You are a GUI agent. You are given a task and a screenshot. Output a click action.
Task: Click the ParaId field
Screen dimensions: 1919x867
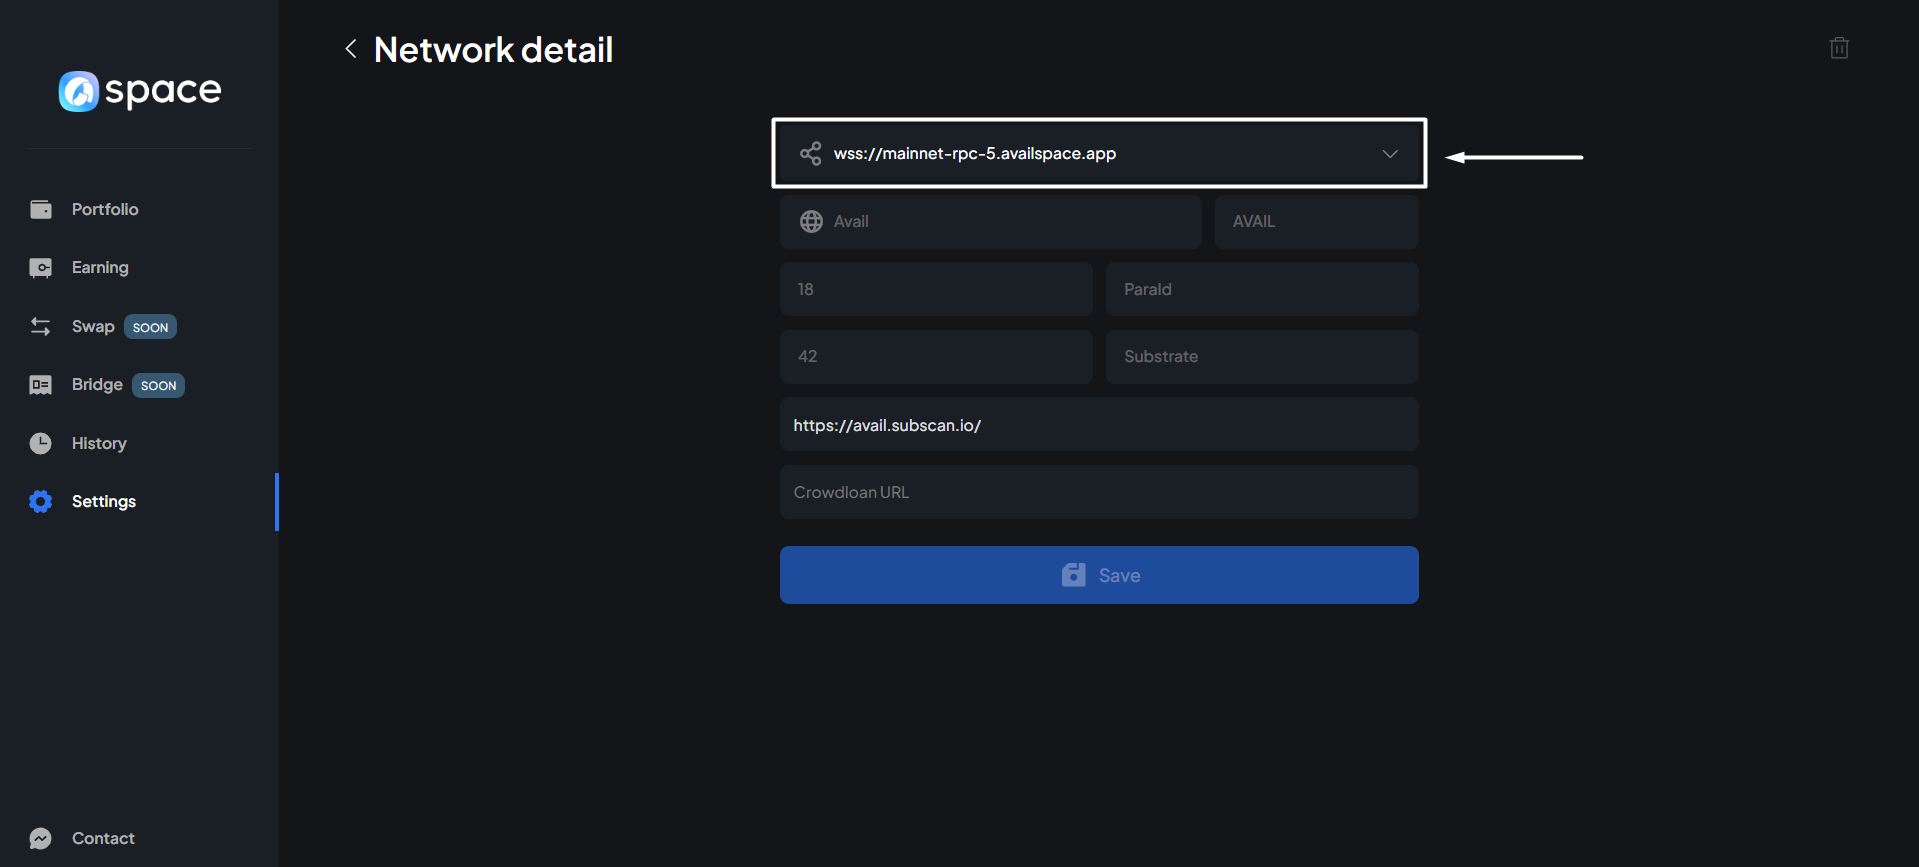(x=1261, y=290)
